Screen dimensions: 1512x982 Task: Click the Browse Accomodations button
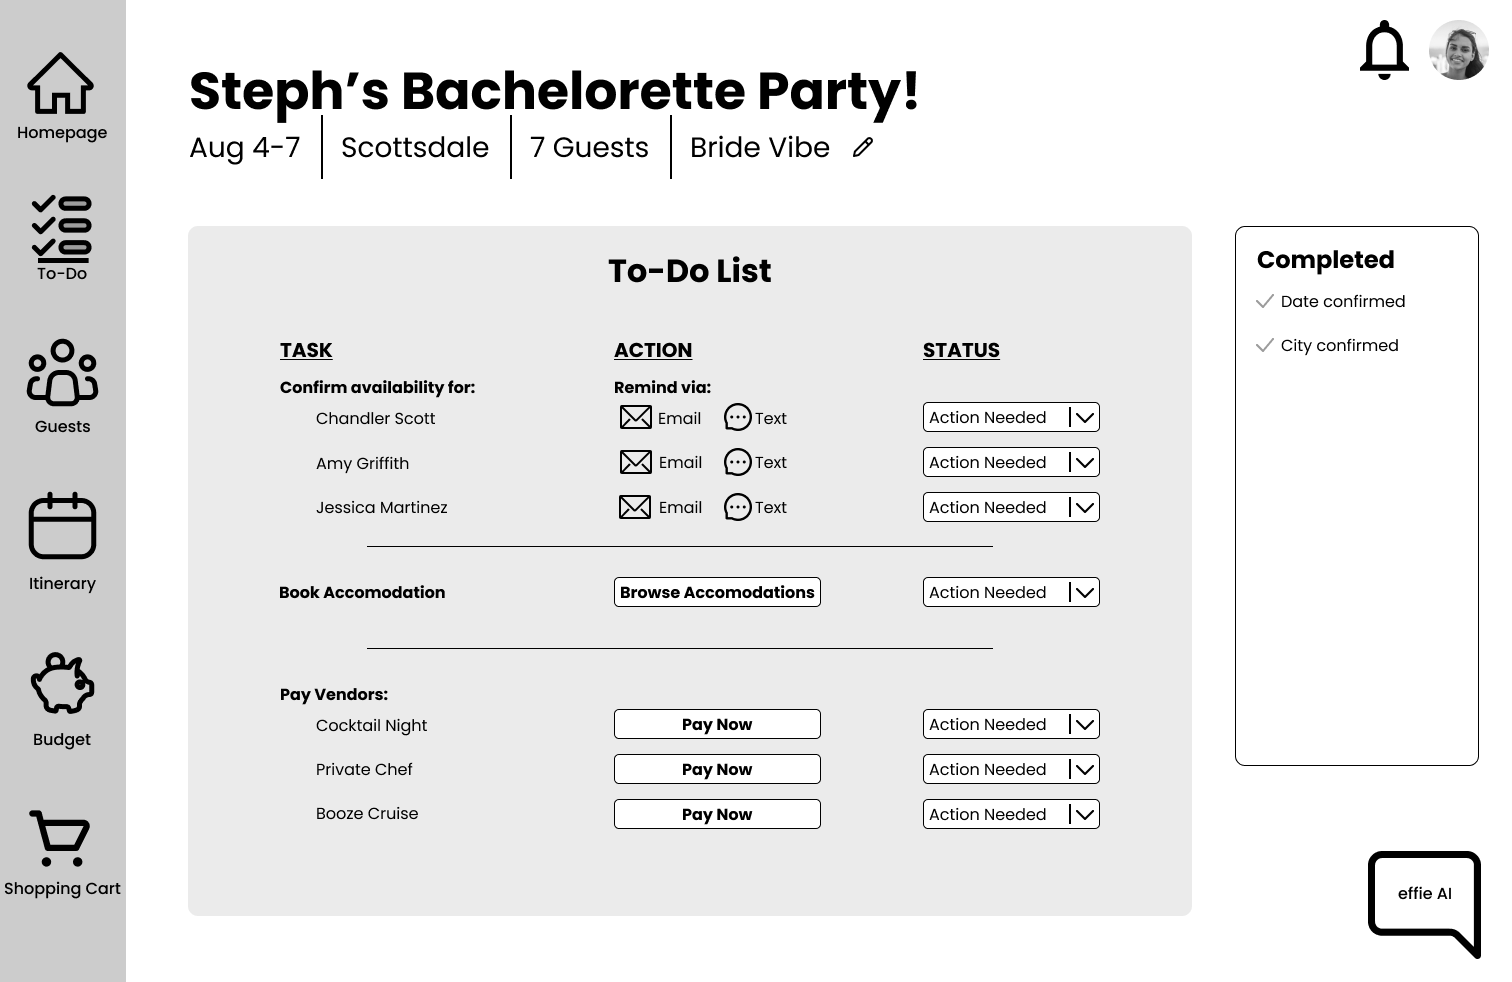pos(717,592)
